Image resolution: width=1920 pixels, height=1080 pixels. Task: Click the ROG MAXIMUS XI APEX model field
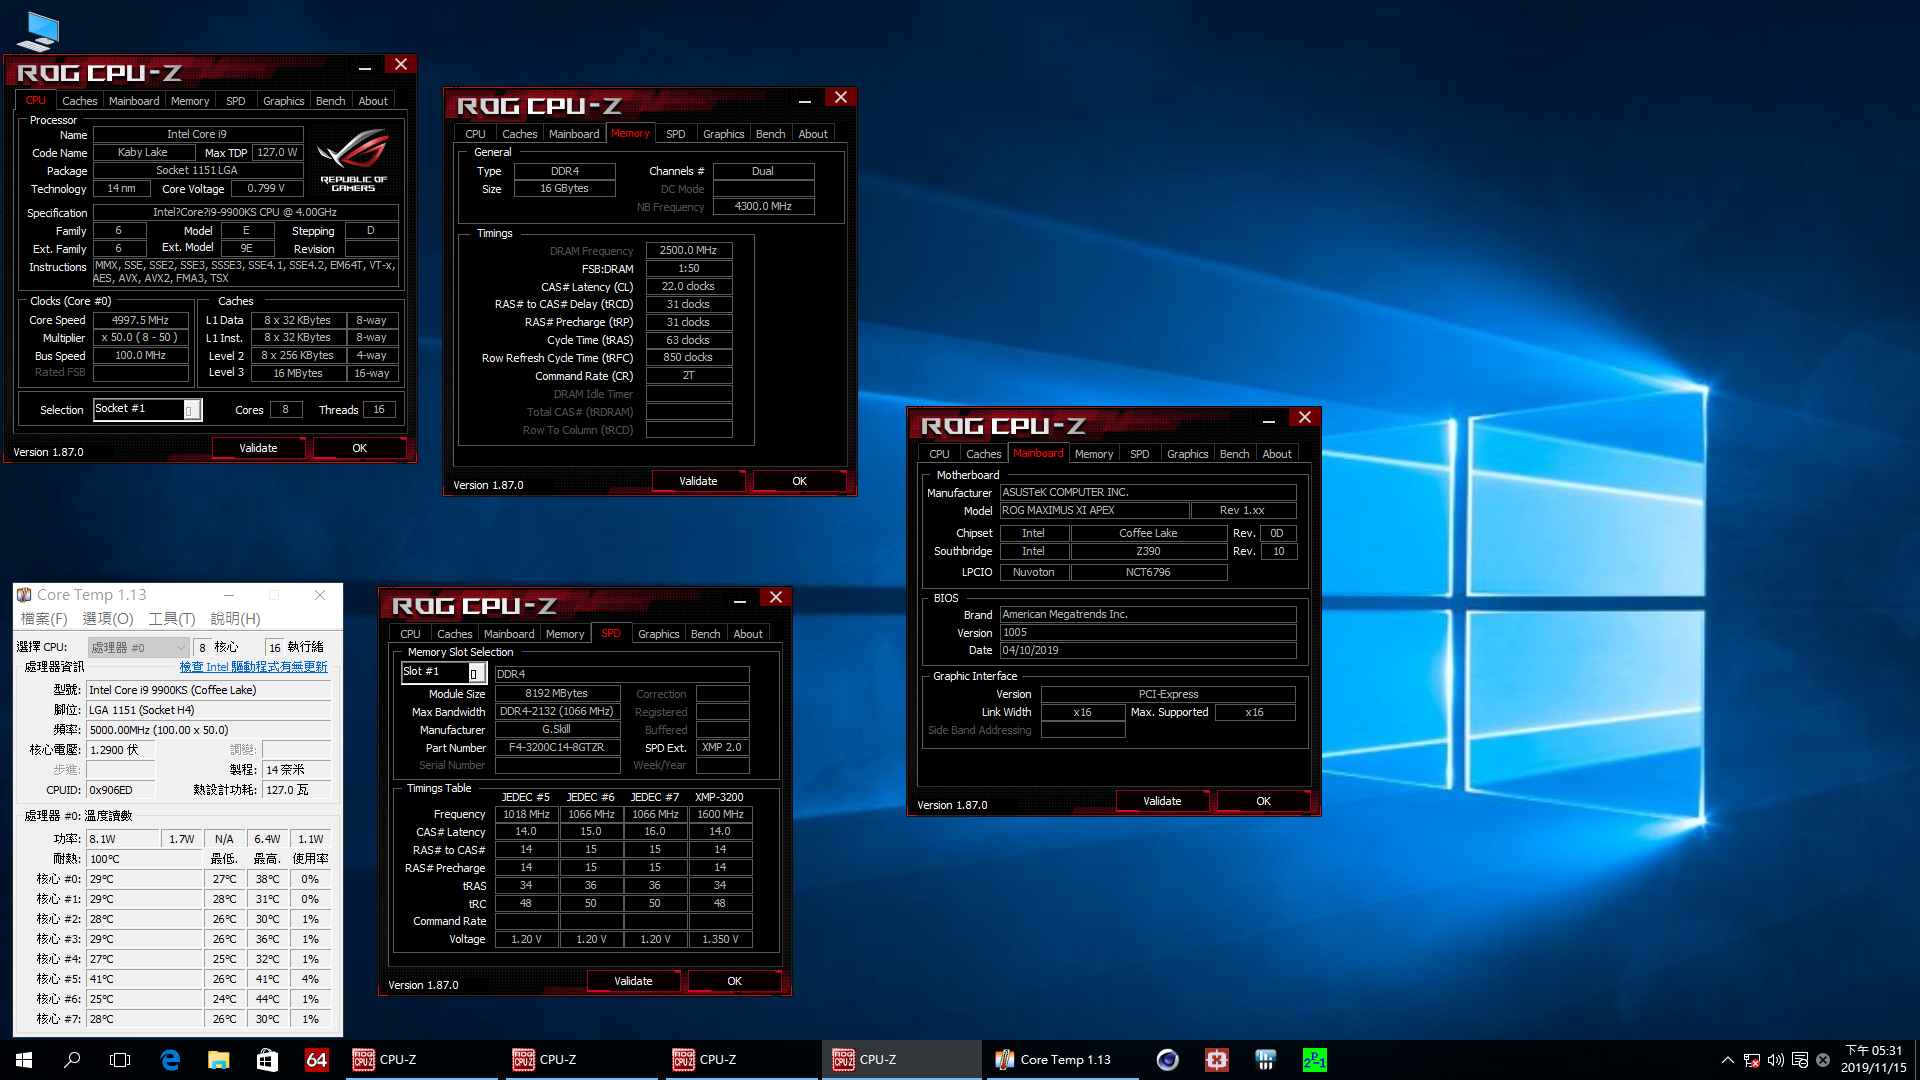coord(1094,510)
